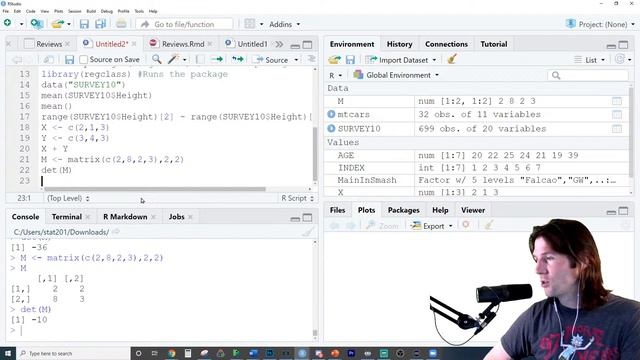The width and height of the screenshot is (640, 360).
Task: Click the editor horizontal scrollbar
Action: coord(155,189)
